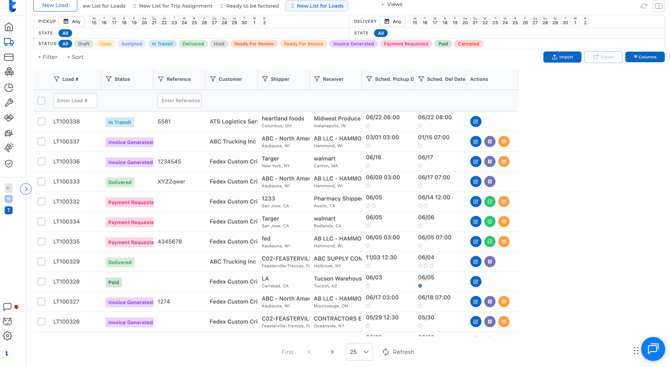
Task: Open the pie chart reports sidebar icon
Action: coord(9,88)
